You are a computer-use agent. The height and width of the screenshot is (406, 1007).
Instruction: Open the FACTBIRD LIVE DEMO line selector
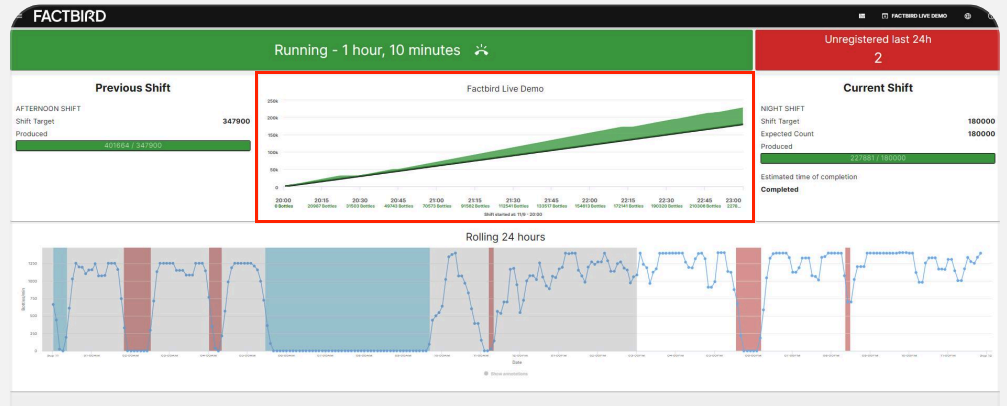[x=915, y=16]
